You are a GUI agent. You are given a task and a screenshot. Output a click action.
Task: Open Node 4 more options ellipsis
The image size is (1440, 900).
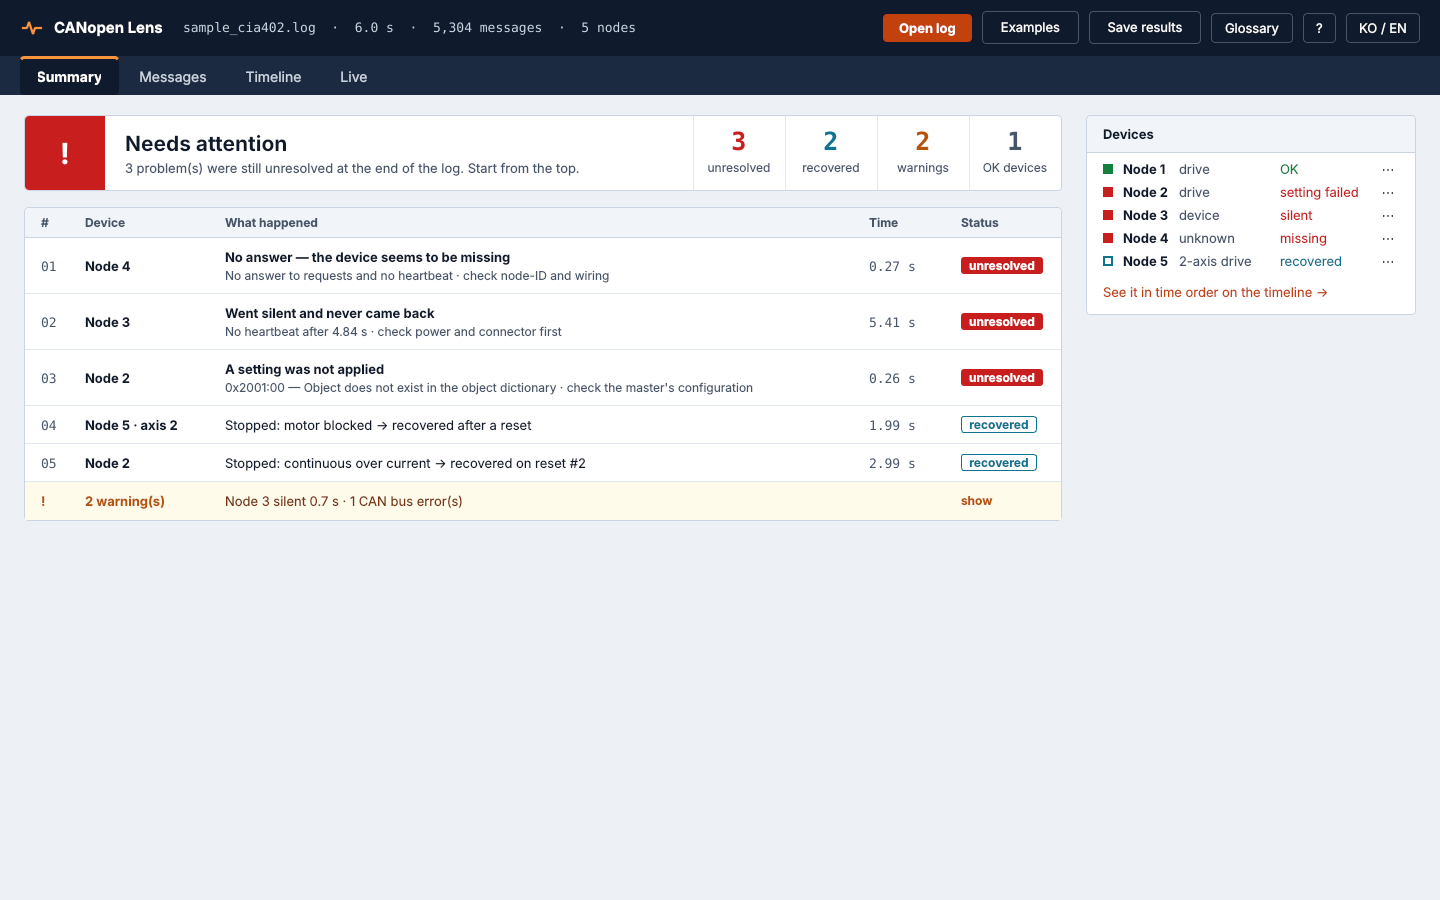click(1388, 239)
